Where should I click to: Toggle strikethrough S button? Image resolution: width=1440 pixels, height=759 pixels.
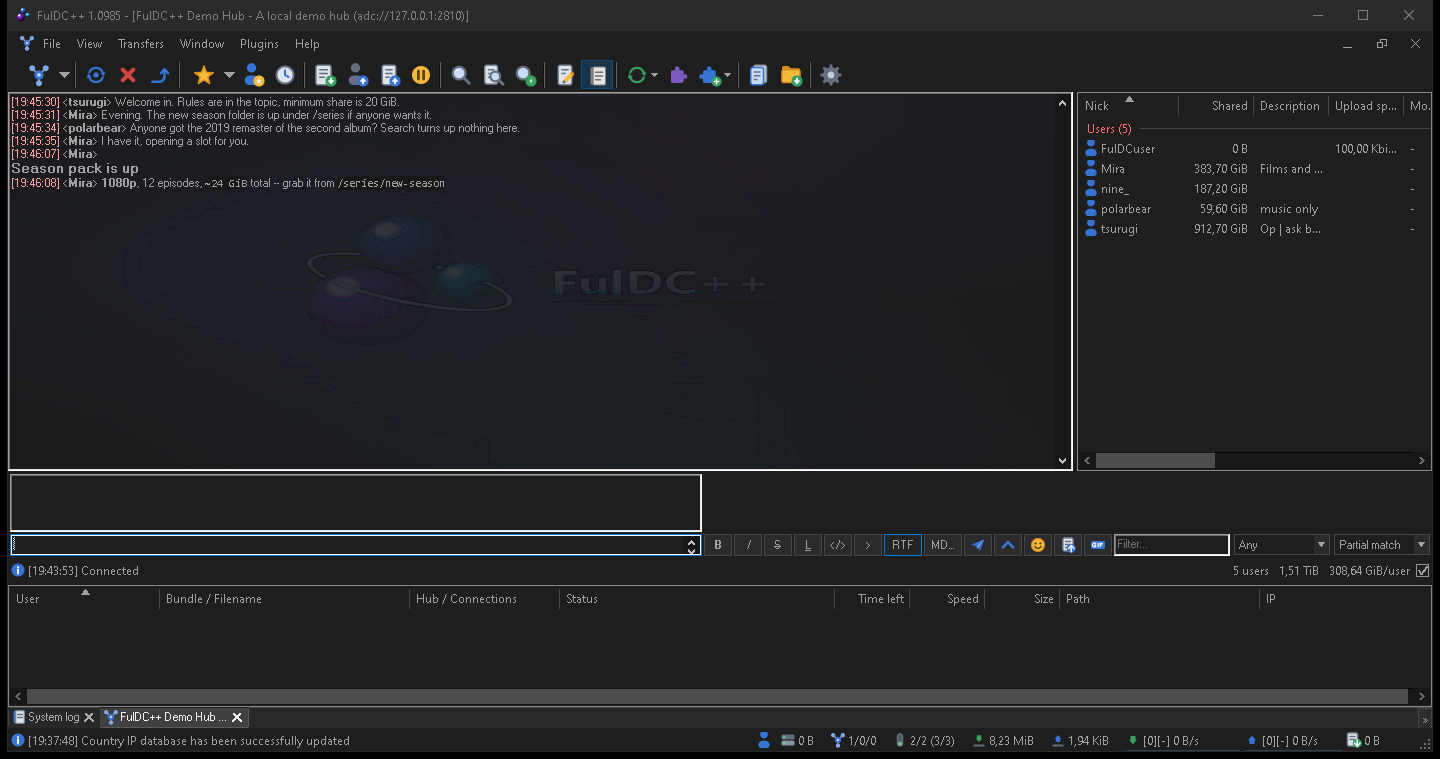coord(778,545)
